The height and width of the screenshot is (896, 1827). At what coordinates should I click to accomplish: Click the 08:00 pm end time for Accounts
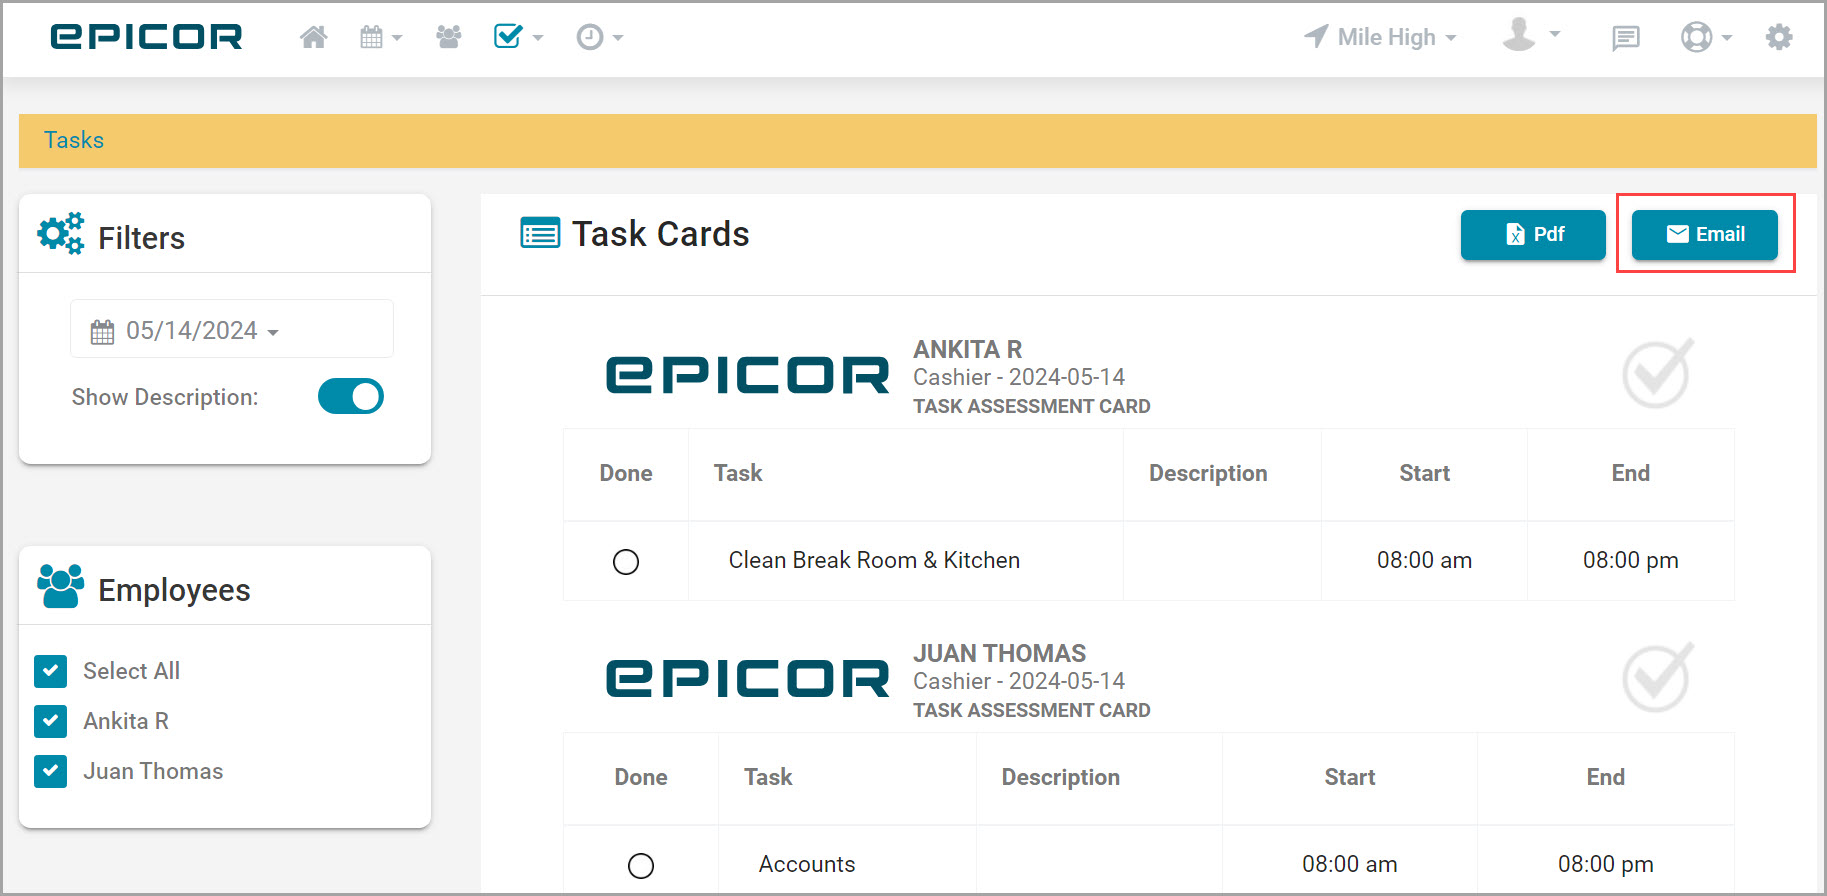(x=1605, y=864)
